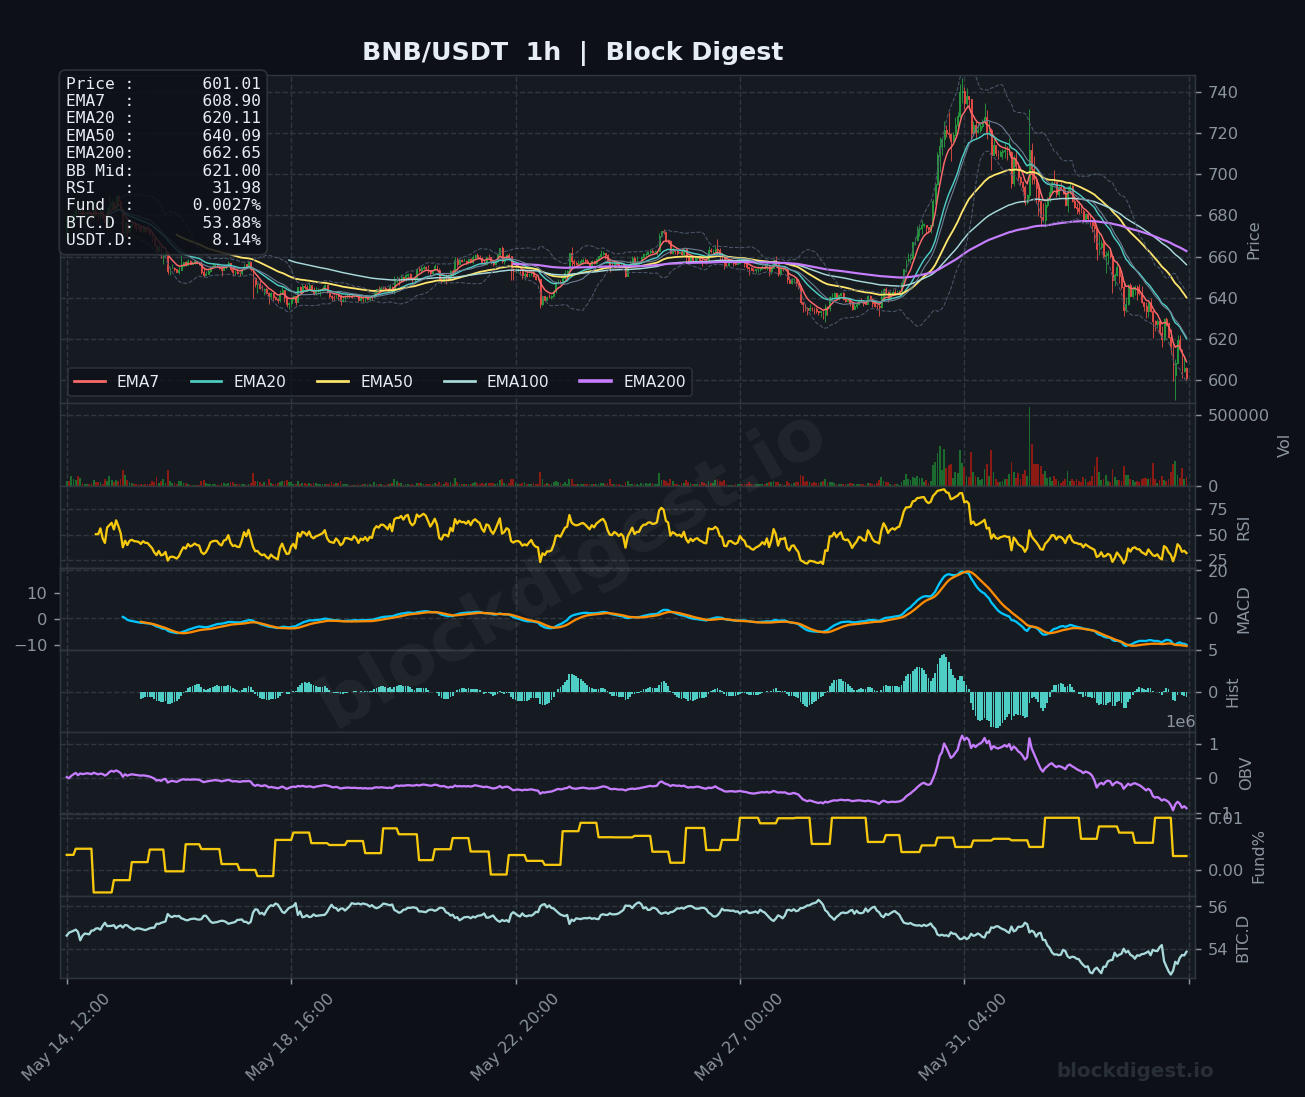Click the RSI 75 axis tick
This screenshot has width=1305, height=1097.
point(1217,510)
